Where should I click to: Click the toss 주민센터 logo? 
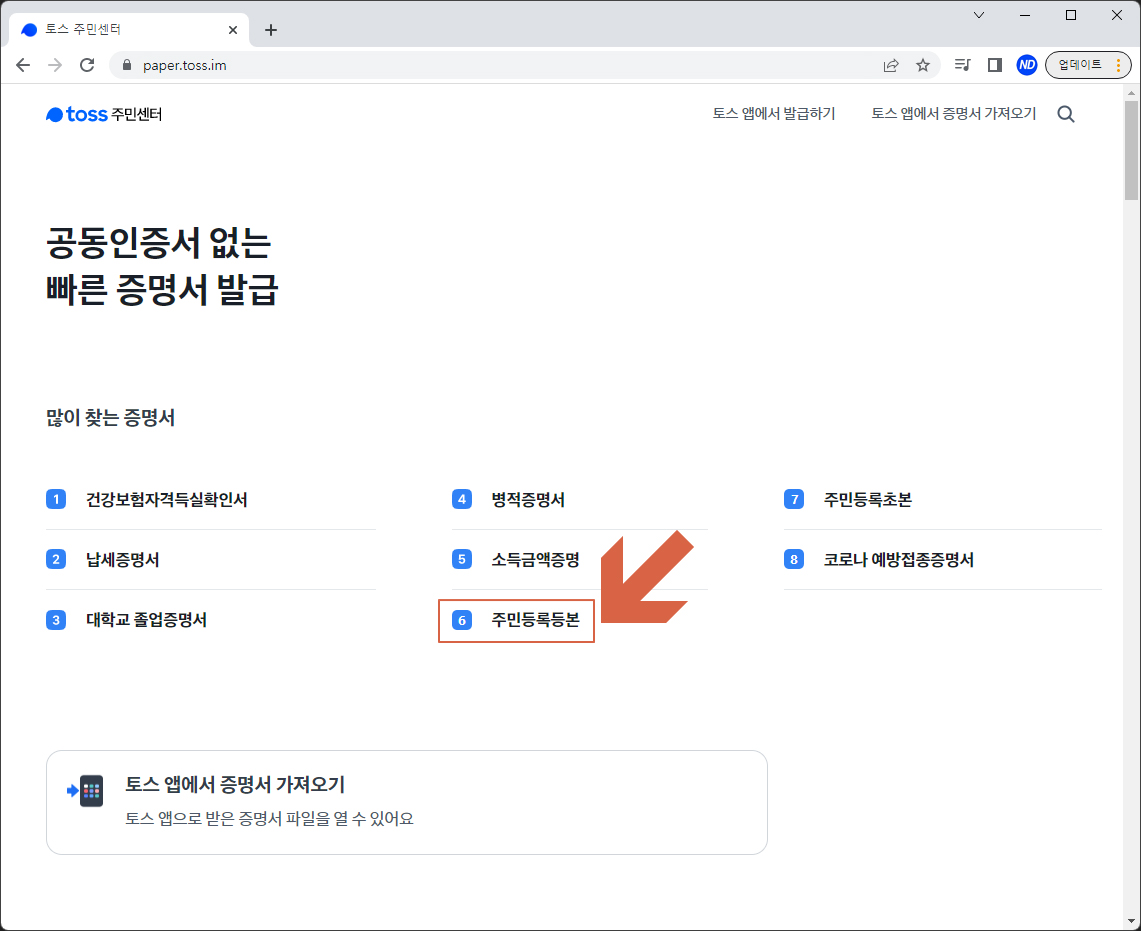(x=104, y=114)
